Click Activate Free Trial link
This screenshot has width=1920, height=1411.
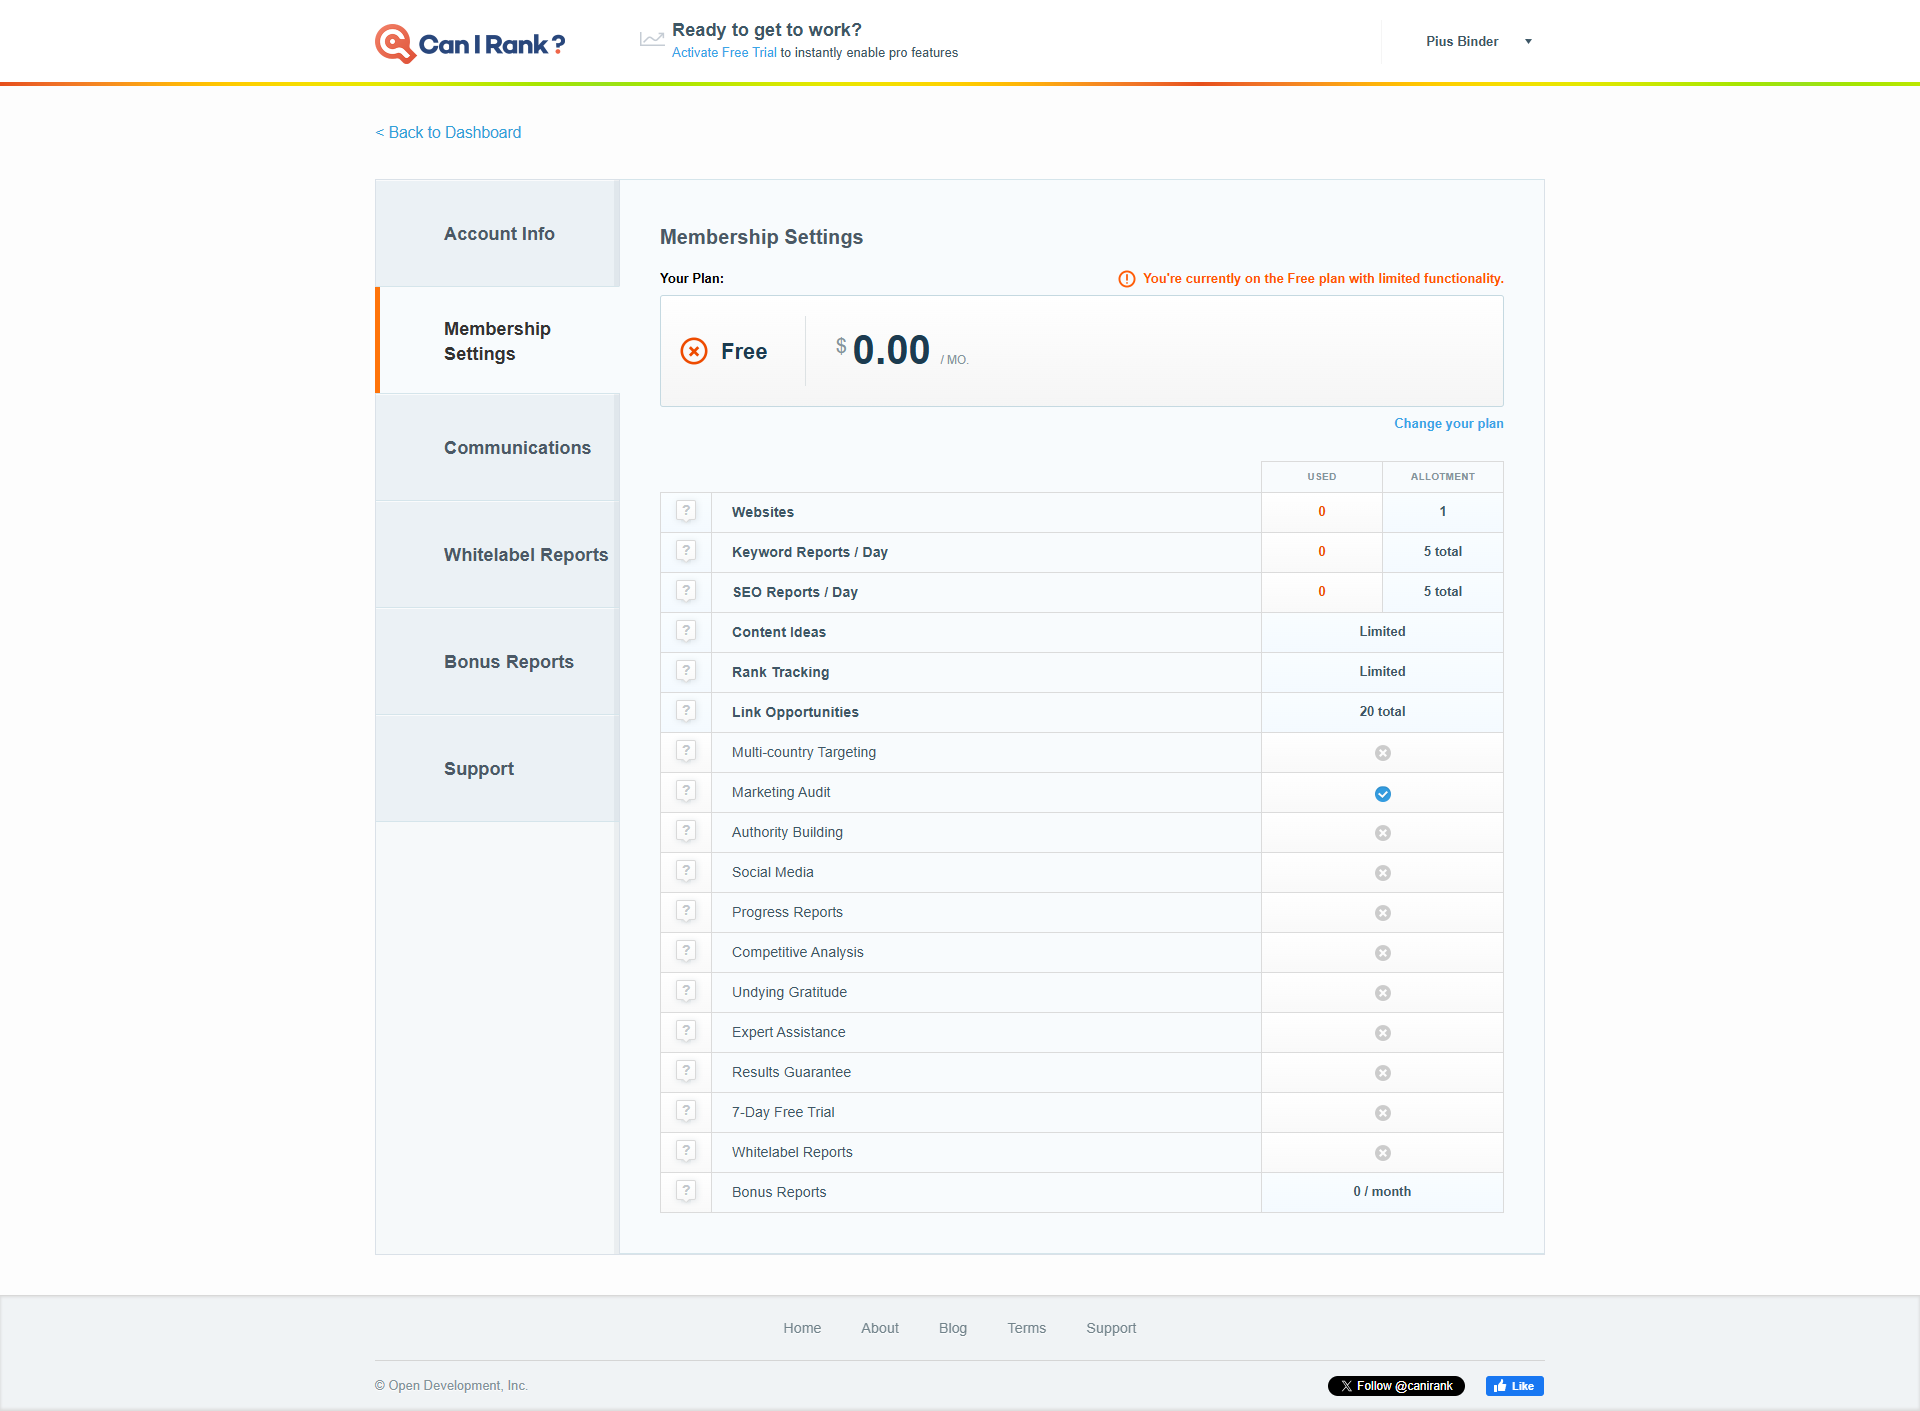coord(724,53)
